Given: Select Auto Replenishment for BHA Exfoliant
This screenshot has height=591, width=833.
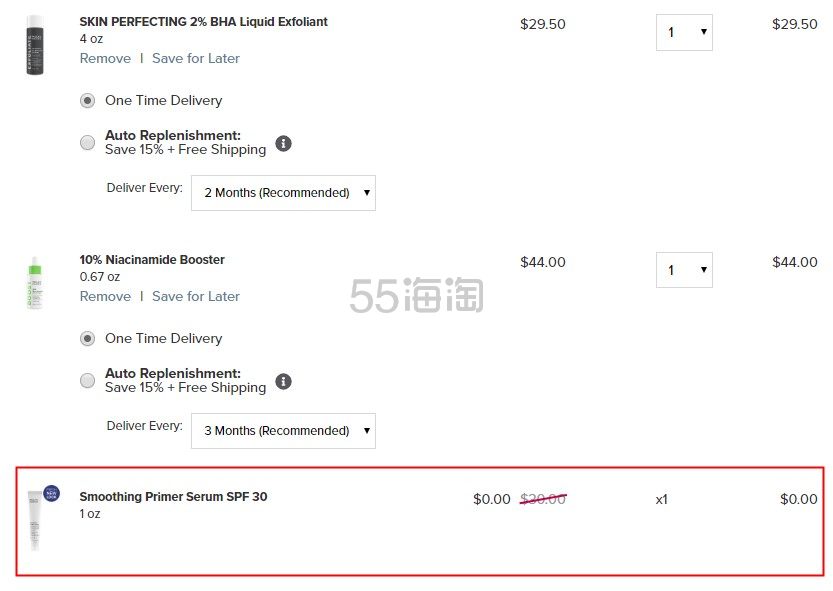Looking at the screenshot, I should [x=88, y=142].
